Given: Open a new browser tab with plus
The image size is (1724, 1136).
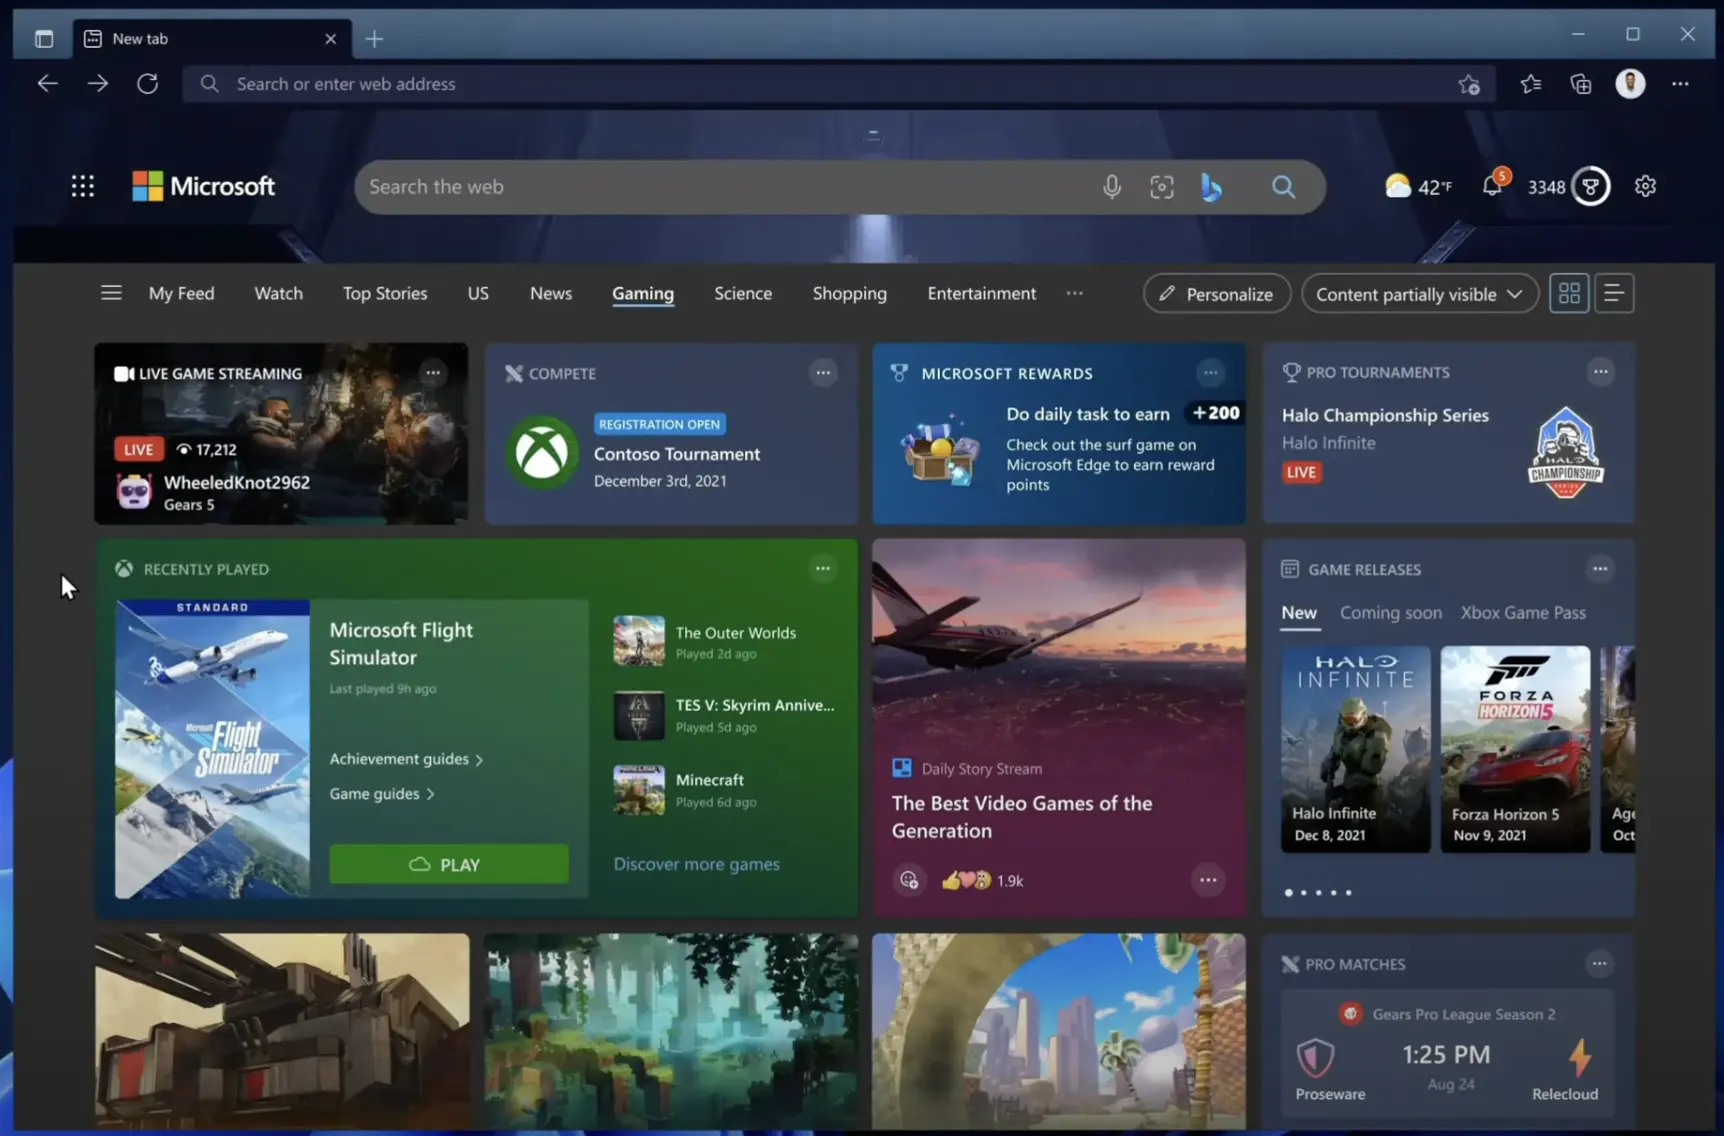Looking at the screenshot, I should point(374,38).
